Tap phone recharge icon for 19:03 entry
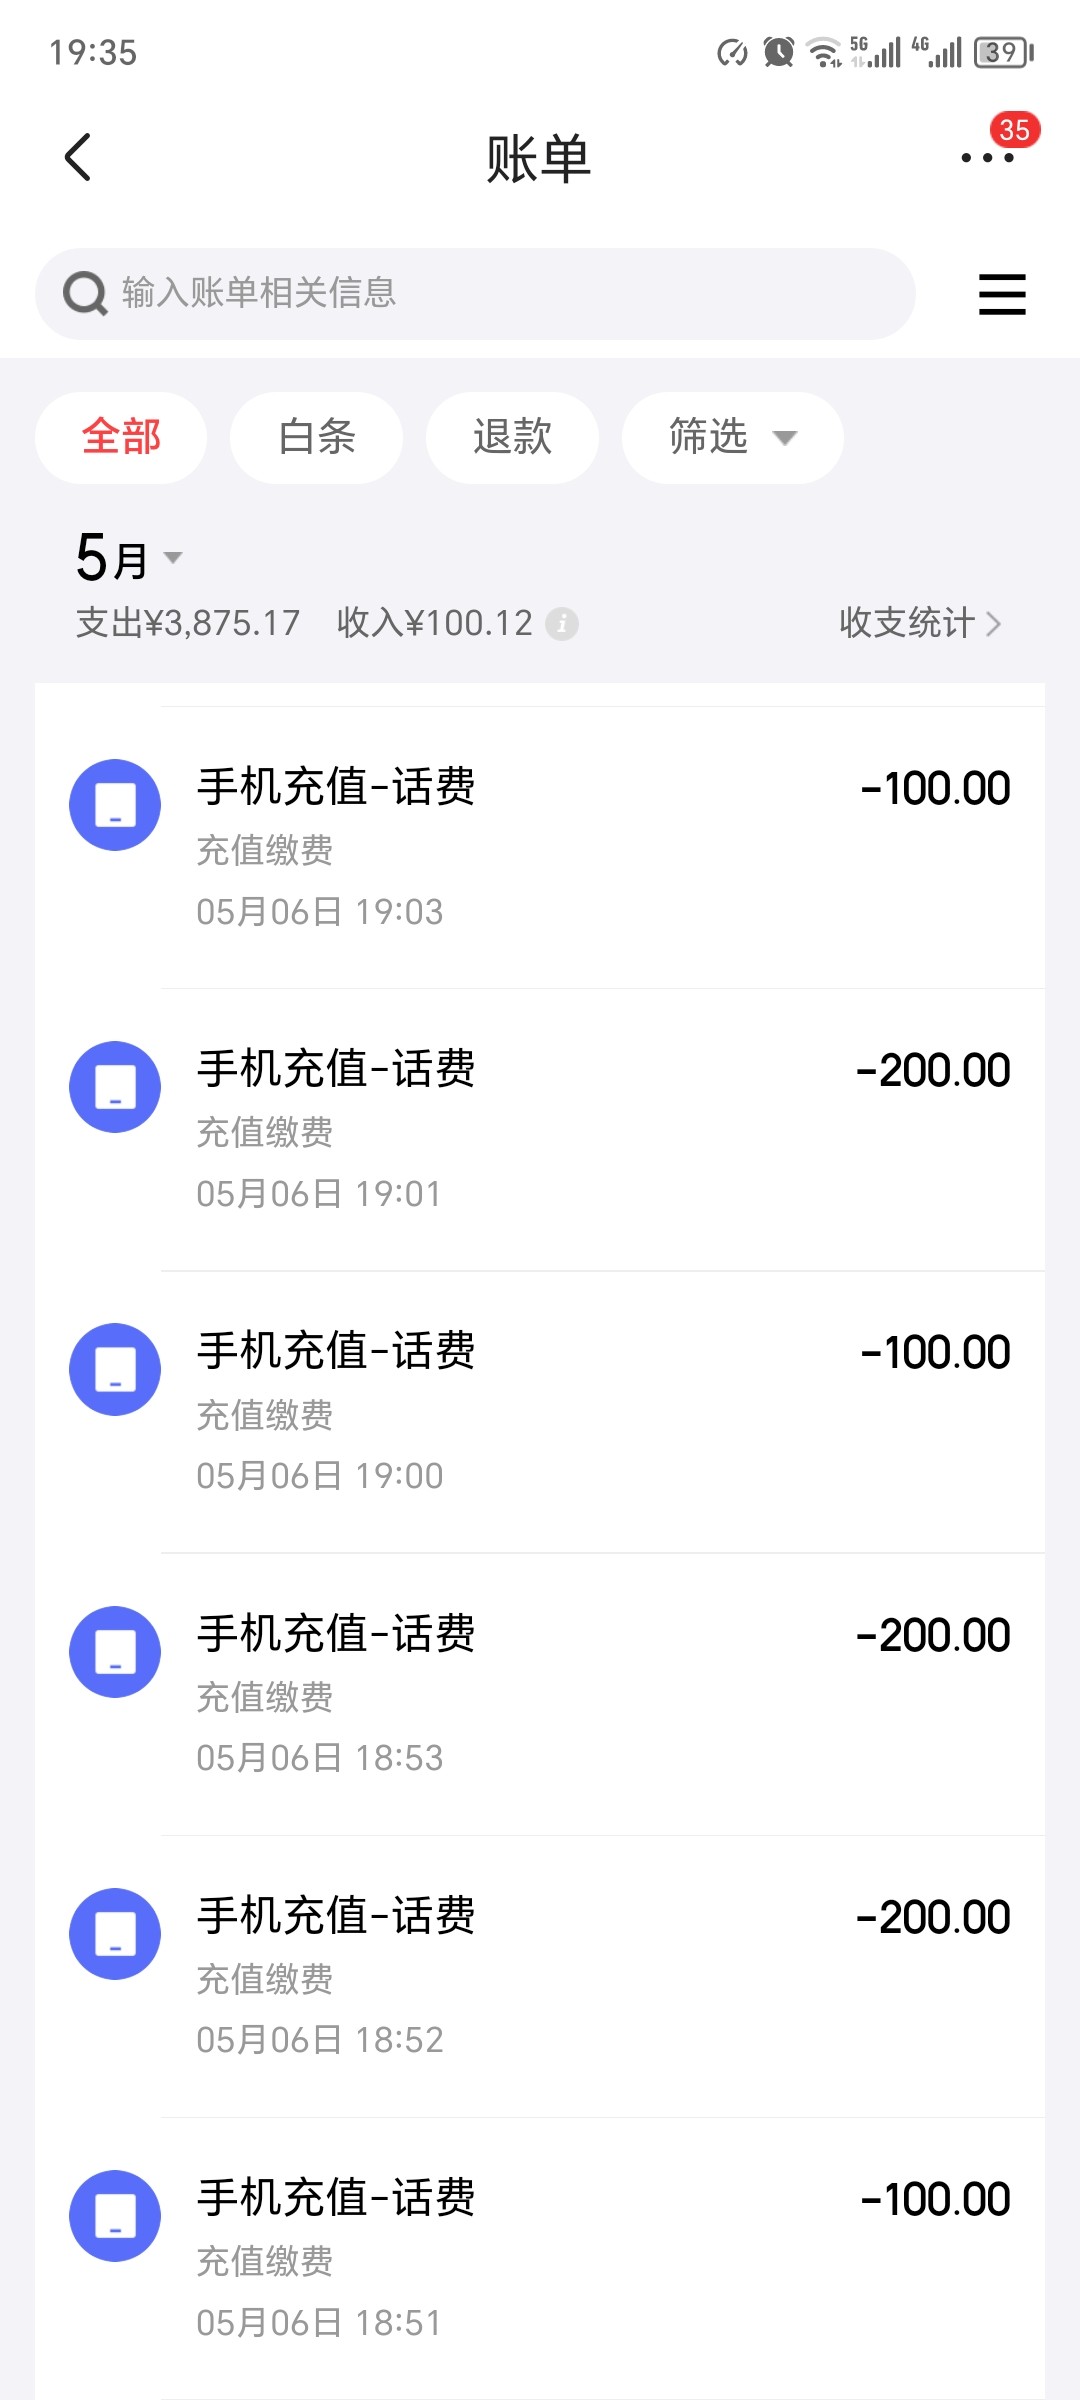 coord(115,805)
